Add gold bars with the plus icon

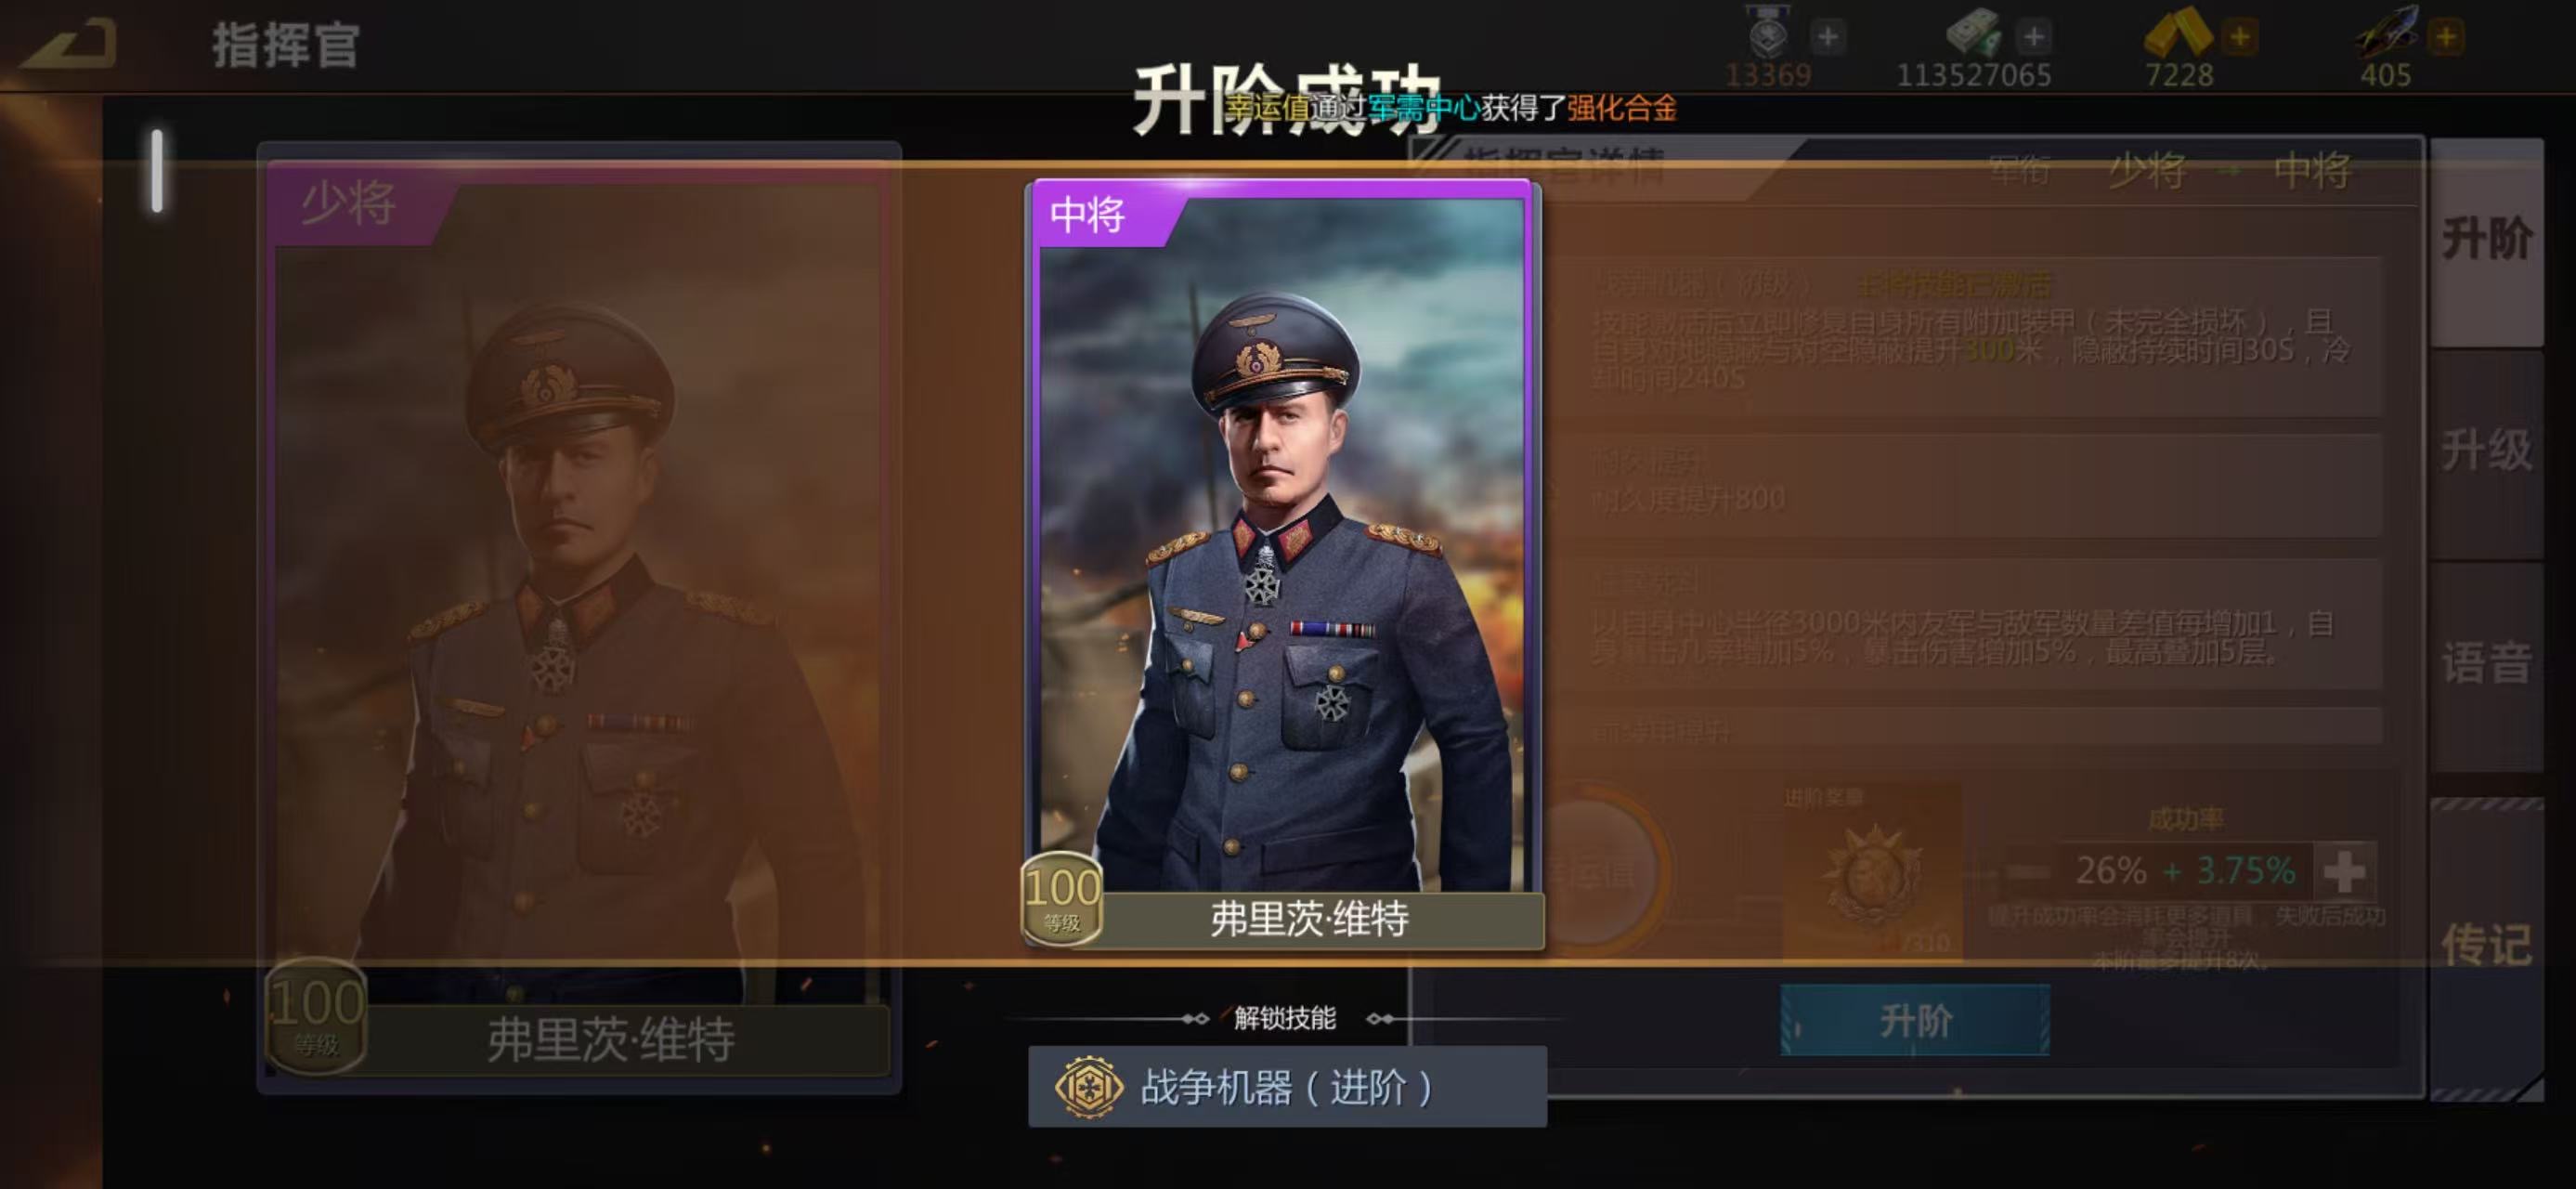tap(2239, 37)
